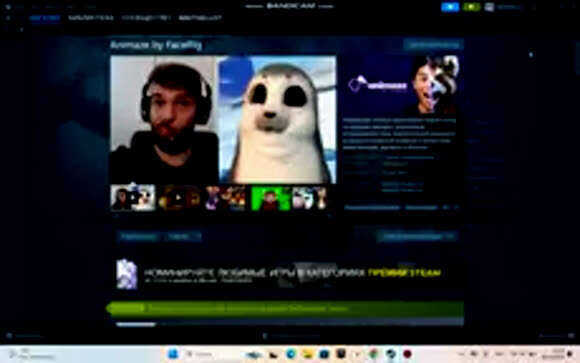580x363 pixels.
Task: Open the yellow File Explorer taskbar icon
Action: point(307,354)
